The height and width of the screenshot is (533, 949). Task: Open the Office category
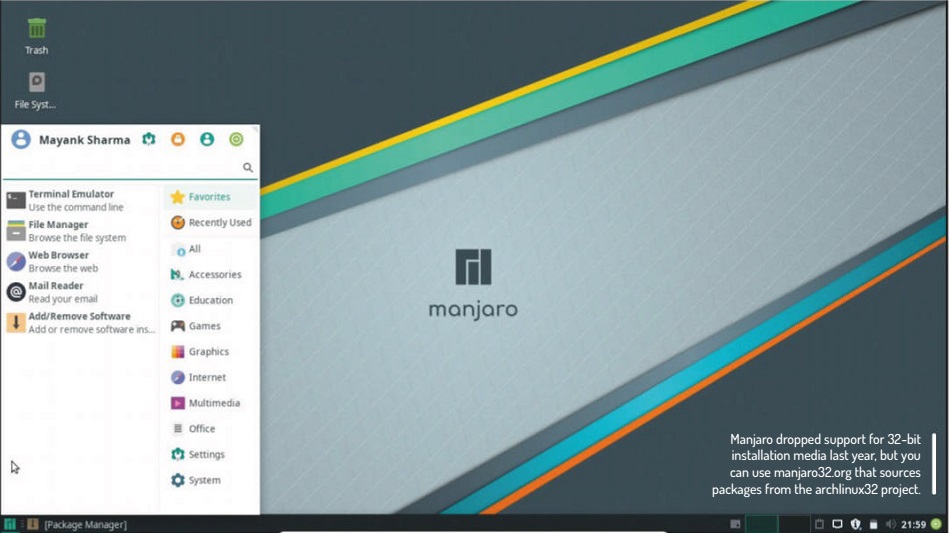click(210, 429)
